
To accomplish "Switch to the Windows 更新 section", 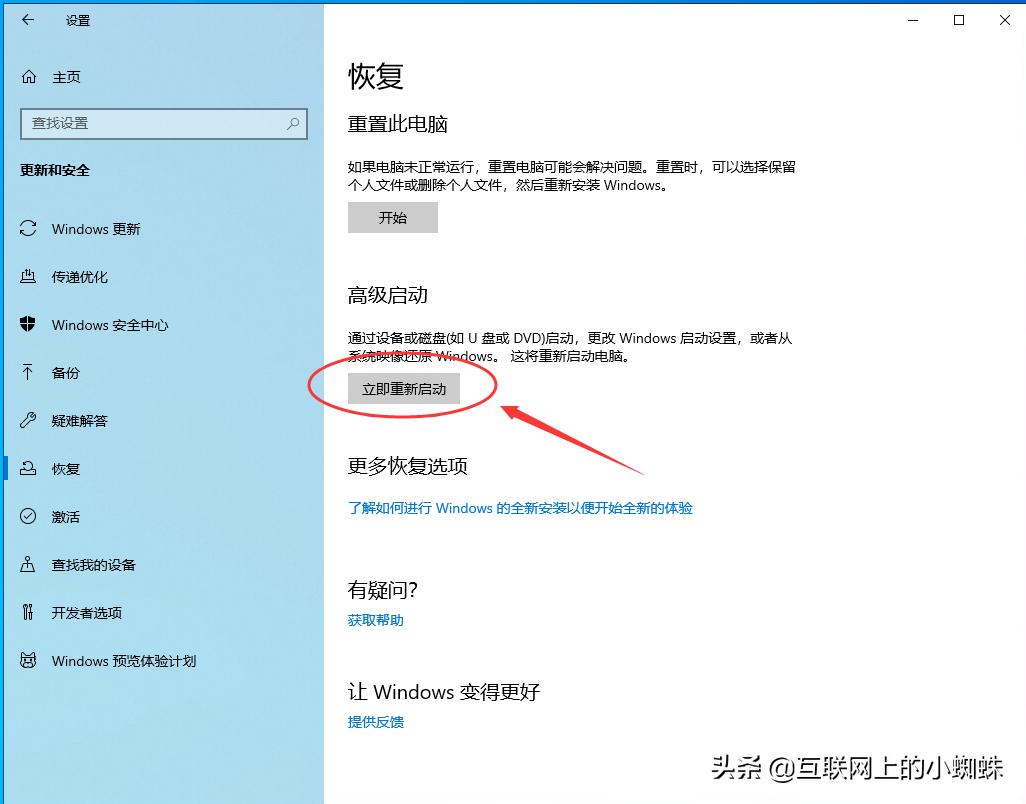I will (93, 229).
